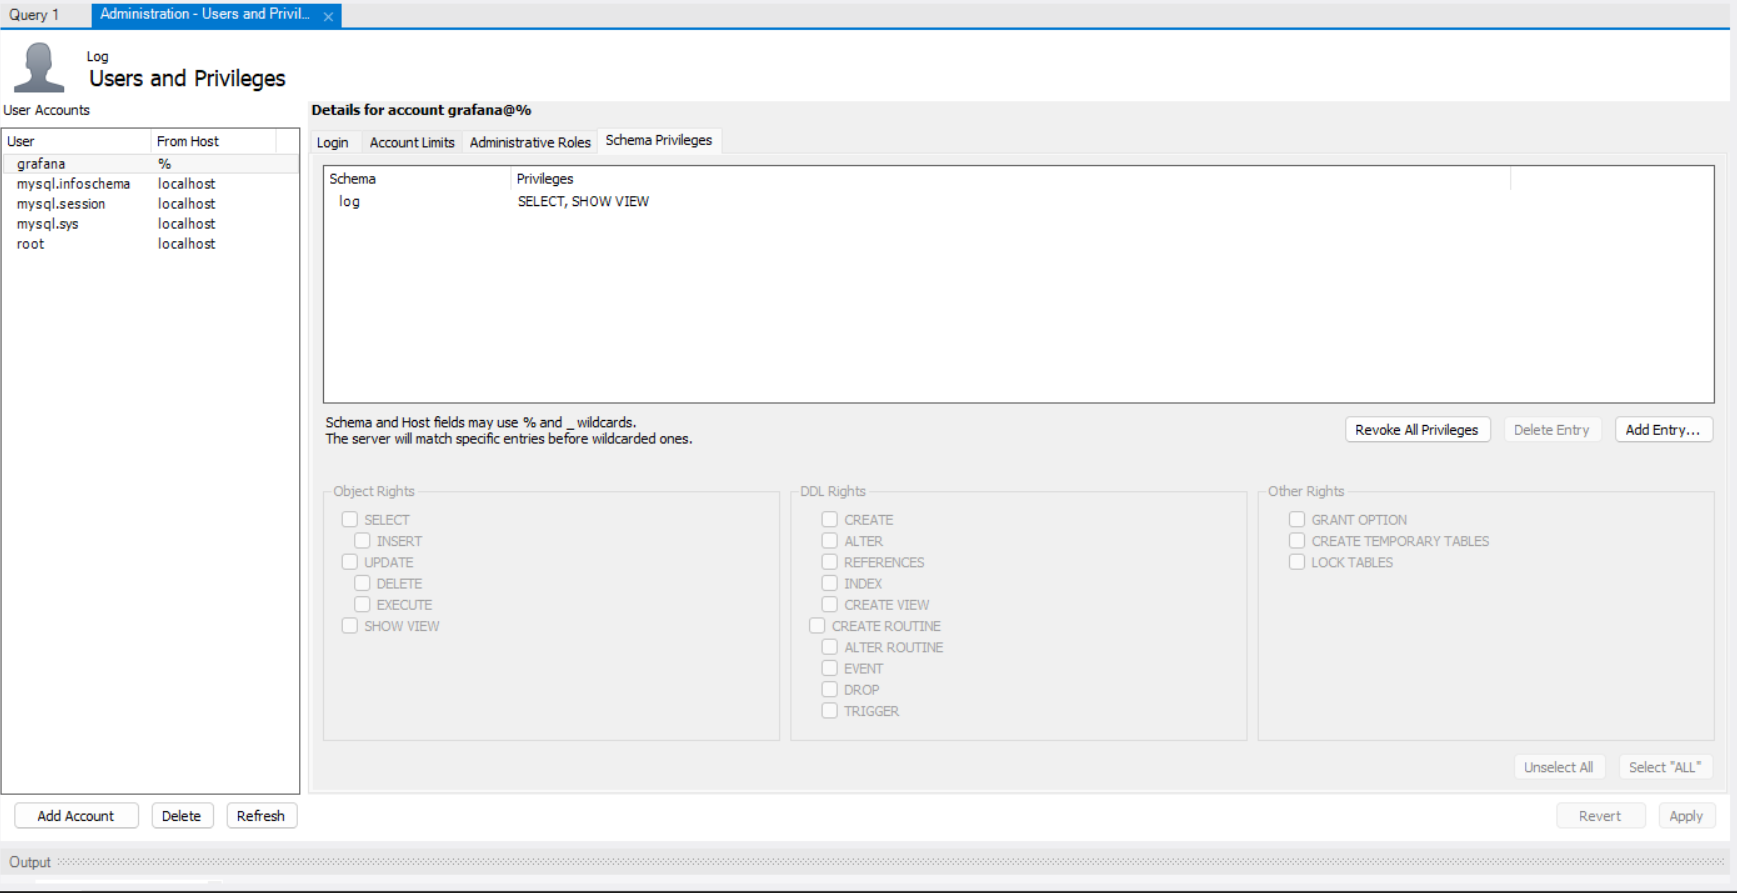Enable the CREATE DDL right
The height and width of the screenshot is (893, 1737).
coord(830,520)
